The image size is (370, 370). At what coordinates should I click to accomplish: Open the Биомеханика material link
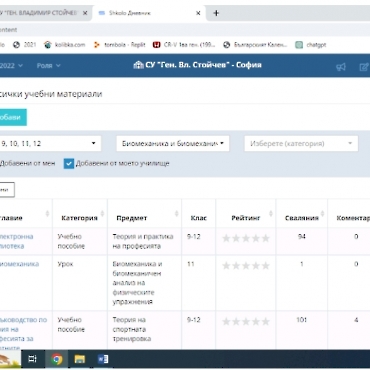20,264
